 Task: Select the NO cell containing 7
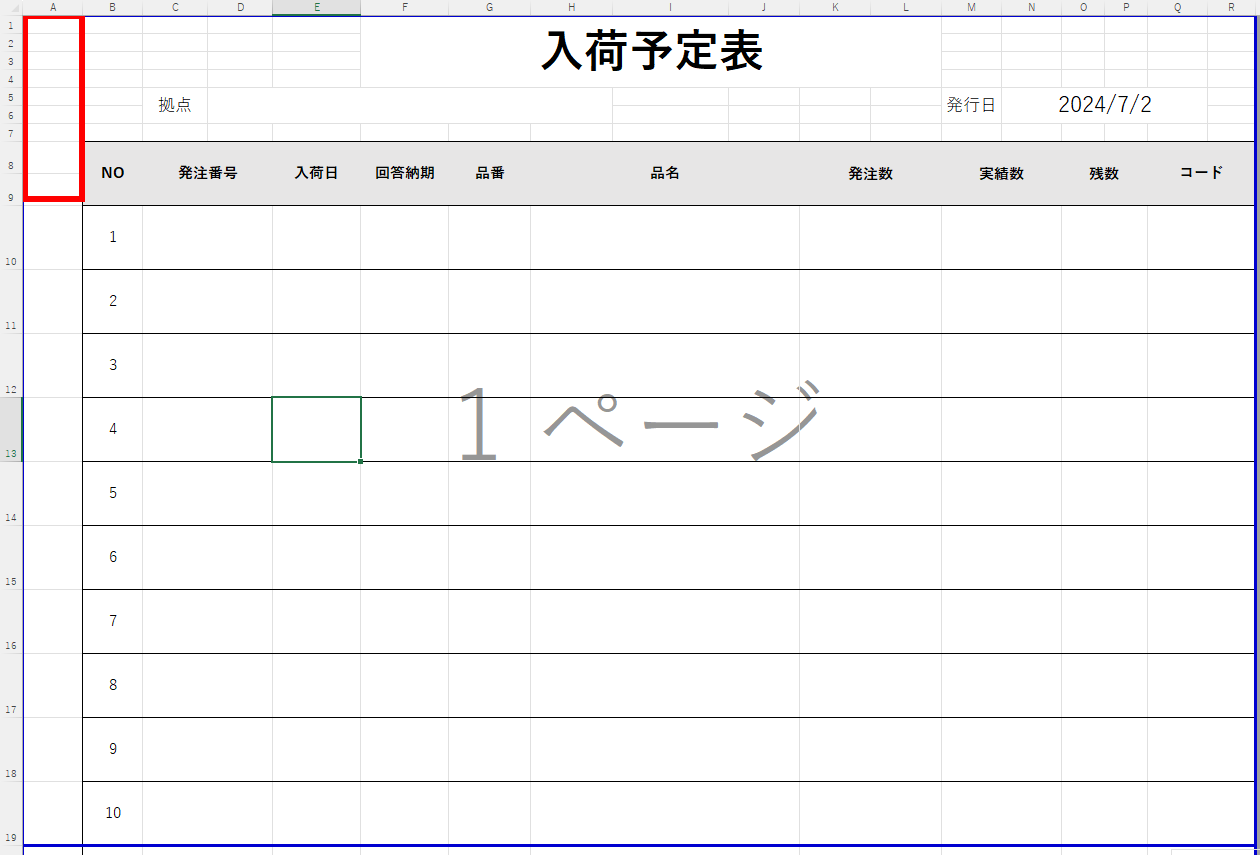(113, 621)
